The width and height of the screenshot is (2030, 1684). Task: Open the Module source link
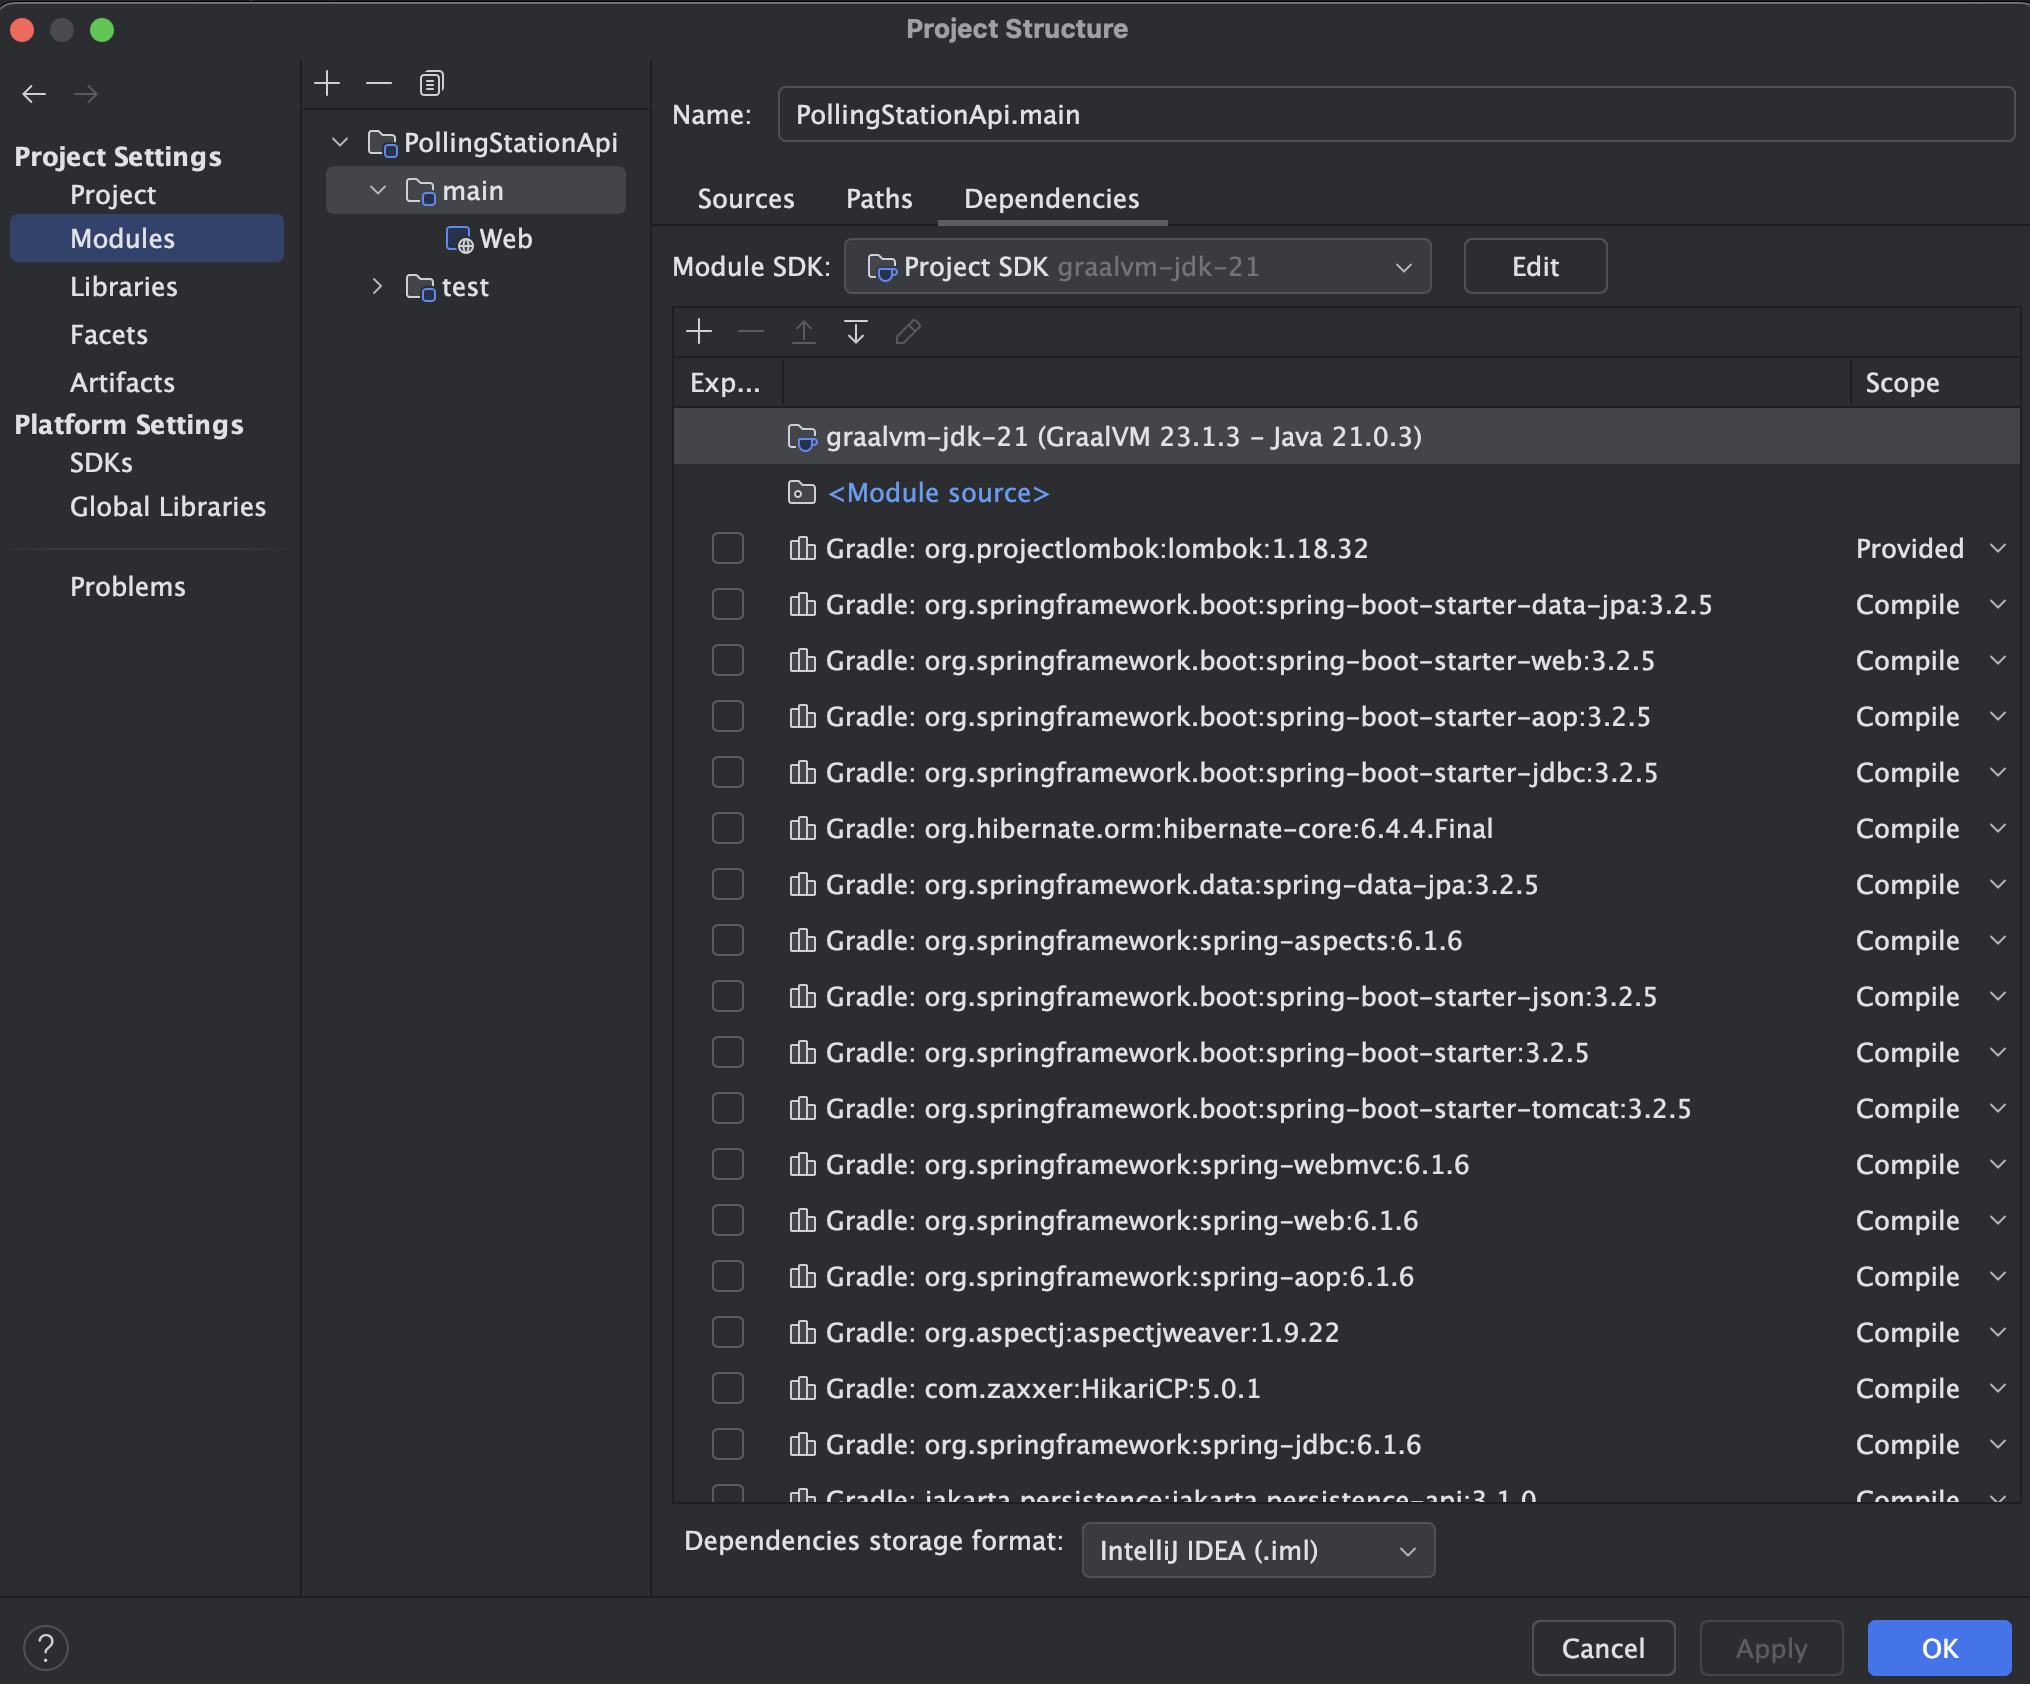(938, 493)
